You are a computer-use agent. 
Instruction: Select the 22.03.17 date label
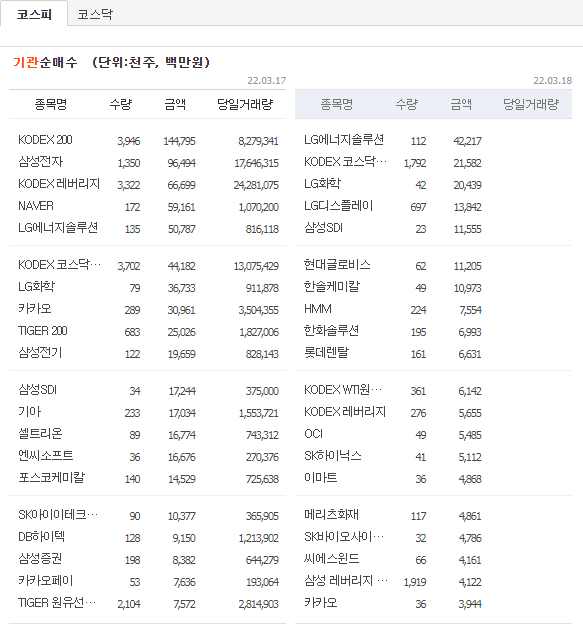(x=267, y=81)
